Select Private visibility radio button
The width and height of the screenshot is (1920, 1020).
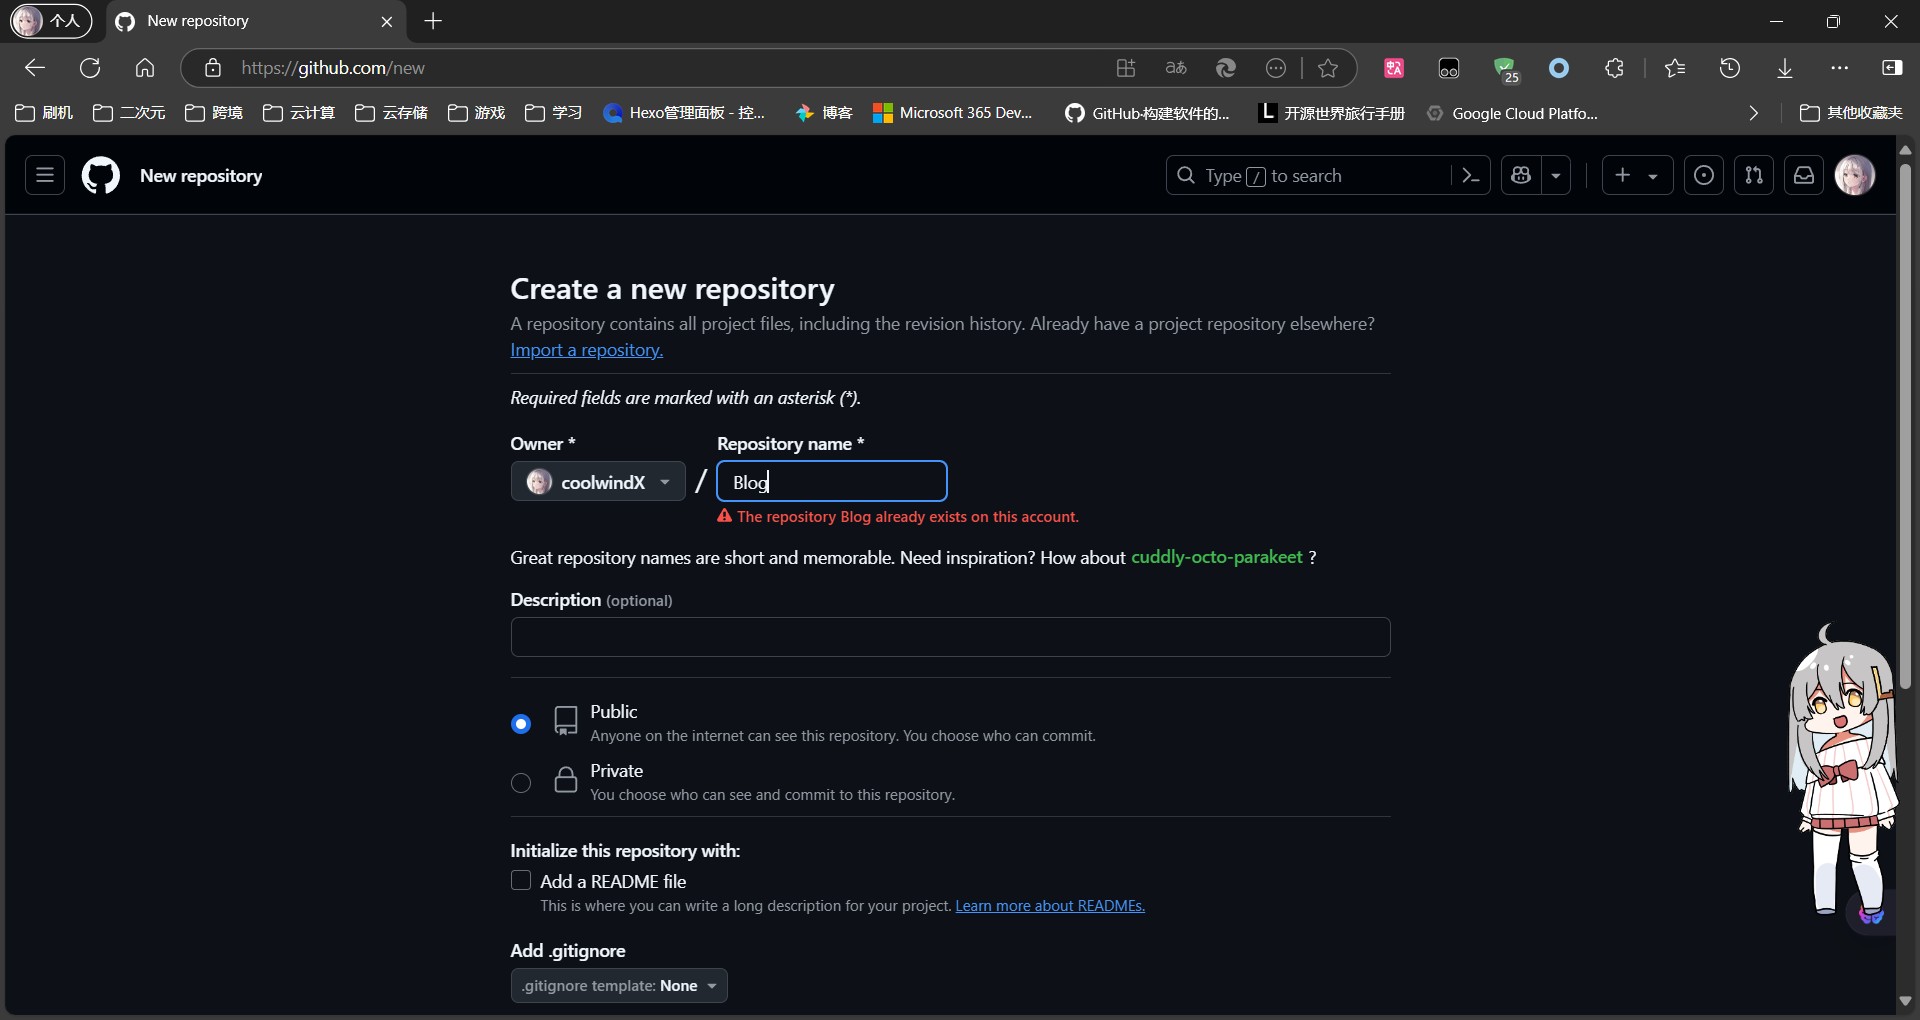[521, 783]
